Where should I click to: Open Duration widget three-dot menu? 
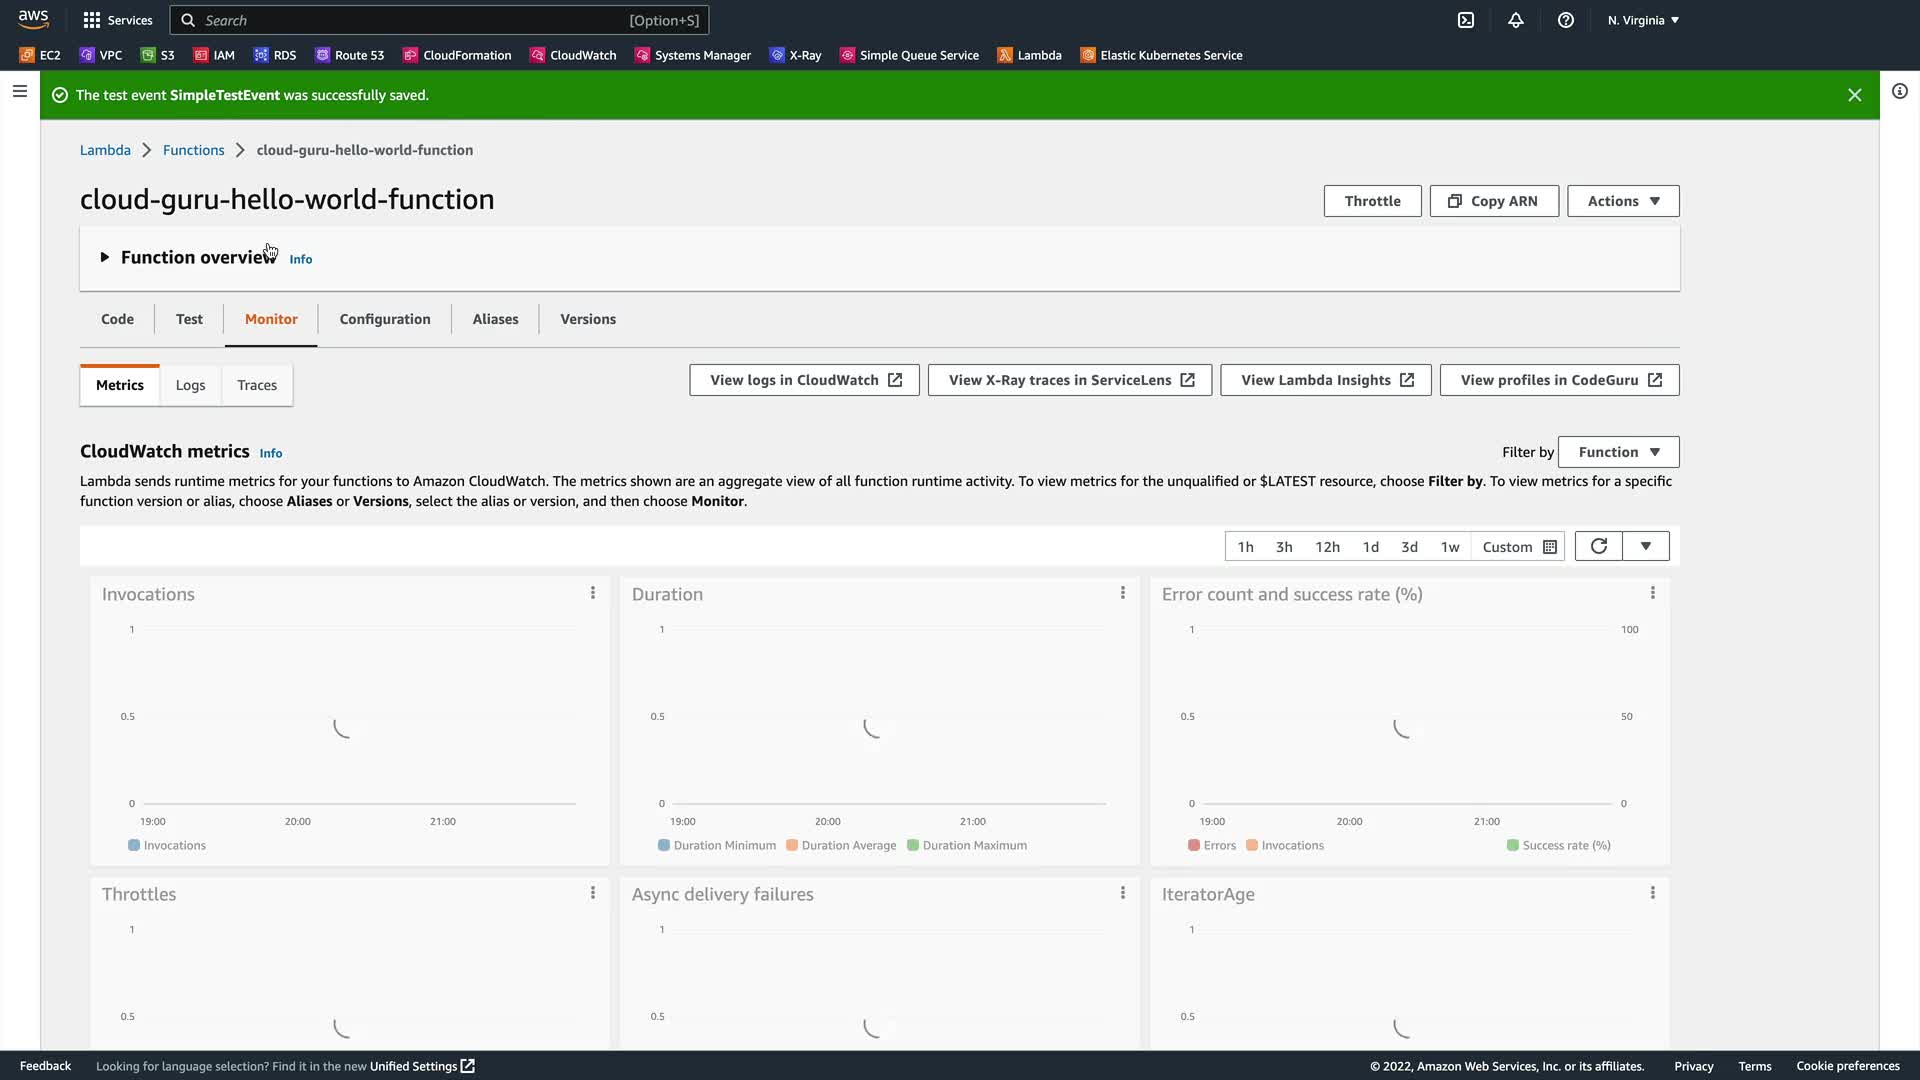coord(1123,593)
